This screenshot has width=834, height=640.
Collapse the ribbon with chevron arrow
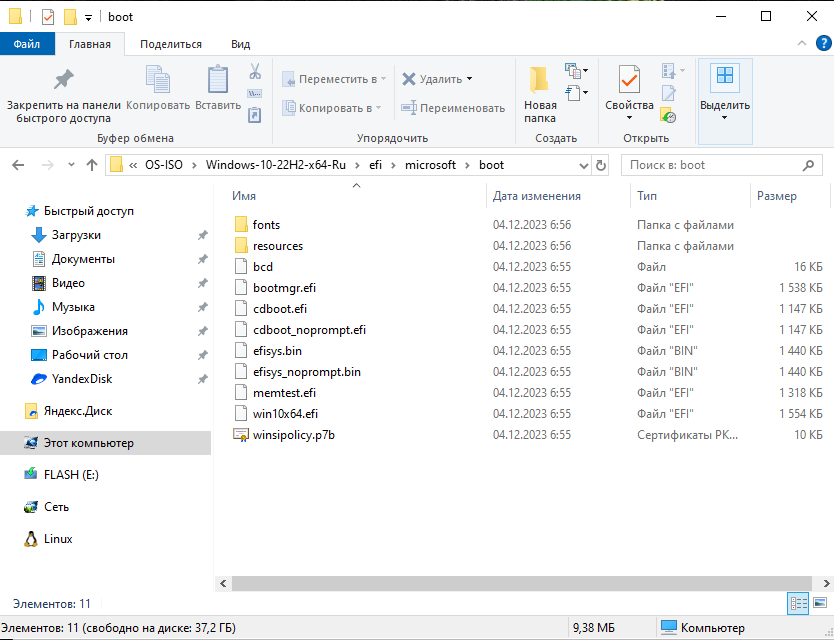point(801,44)
